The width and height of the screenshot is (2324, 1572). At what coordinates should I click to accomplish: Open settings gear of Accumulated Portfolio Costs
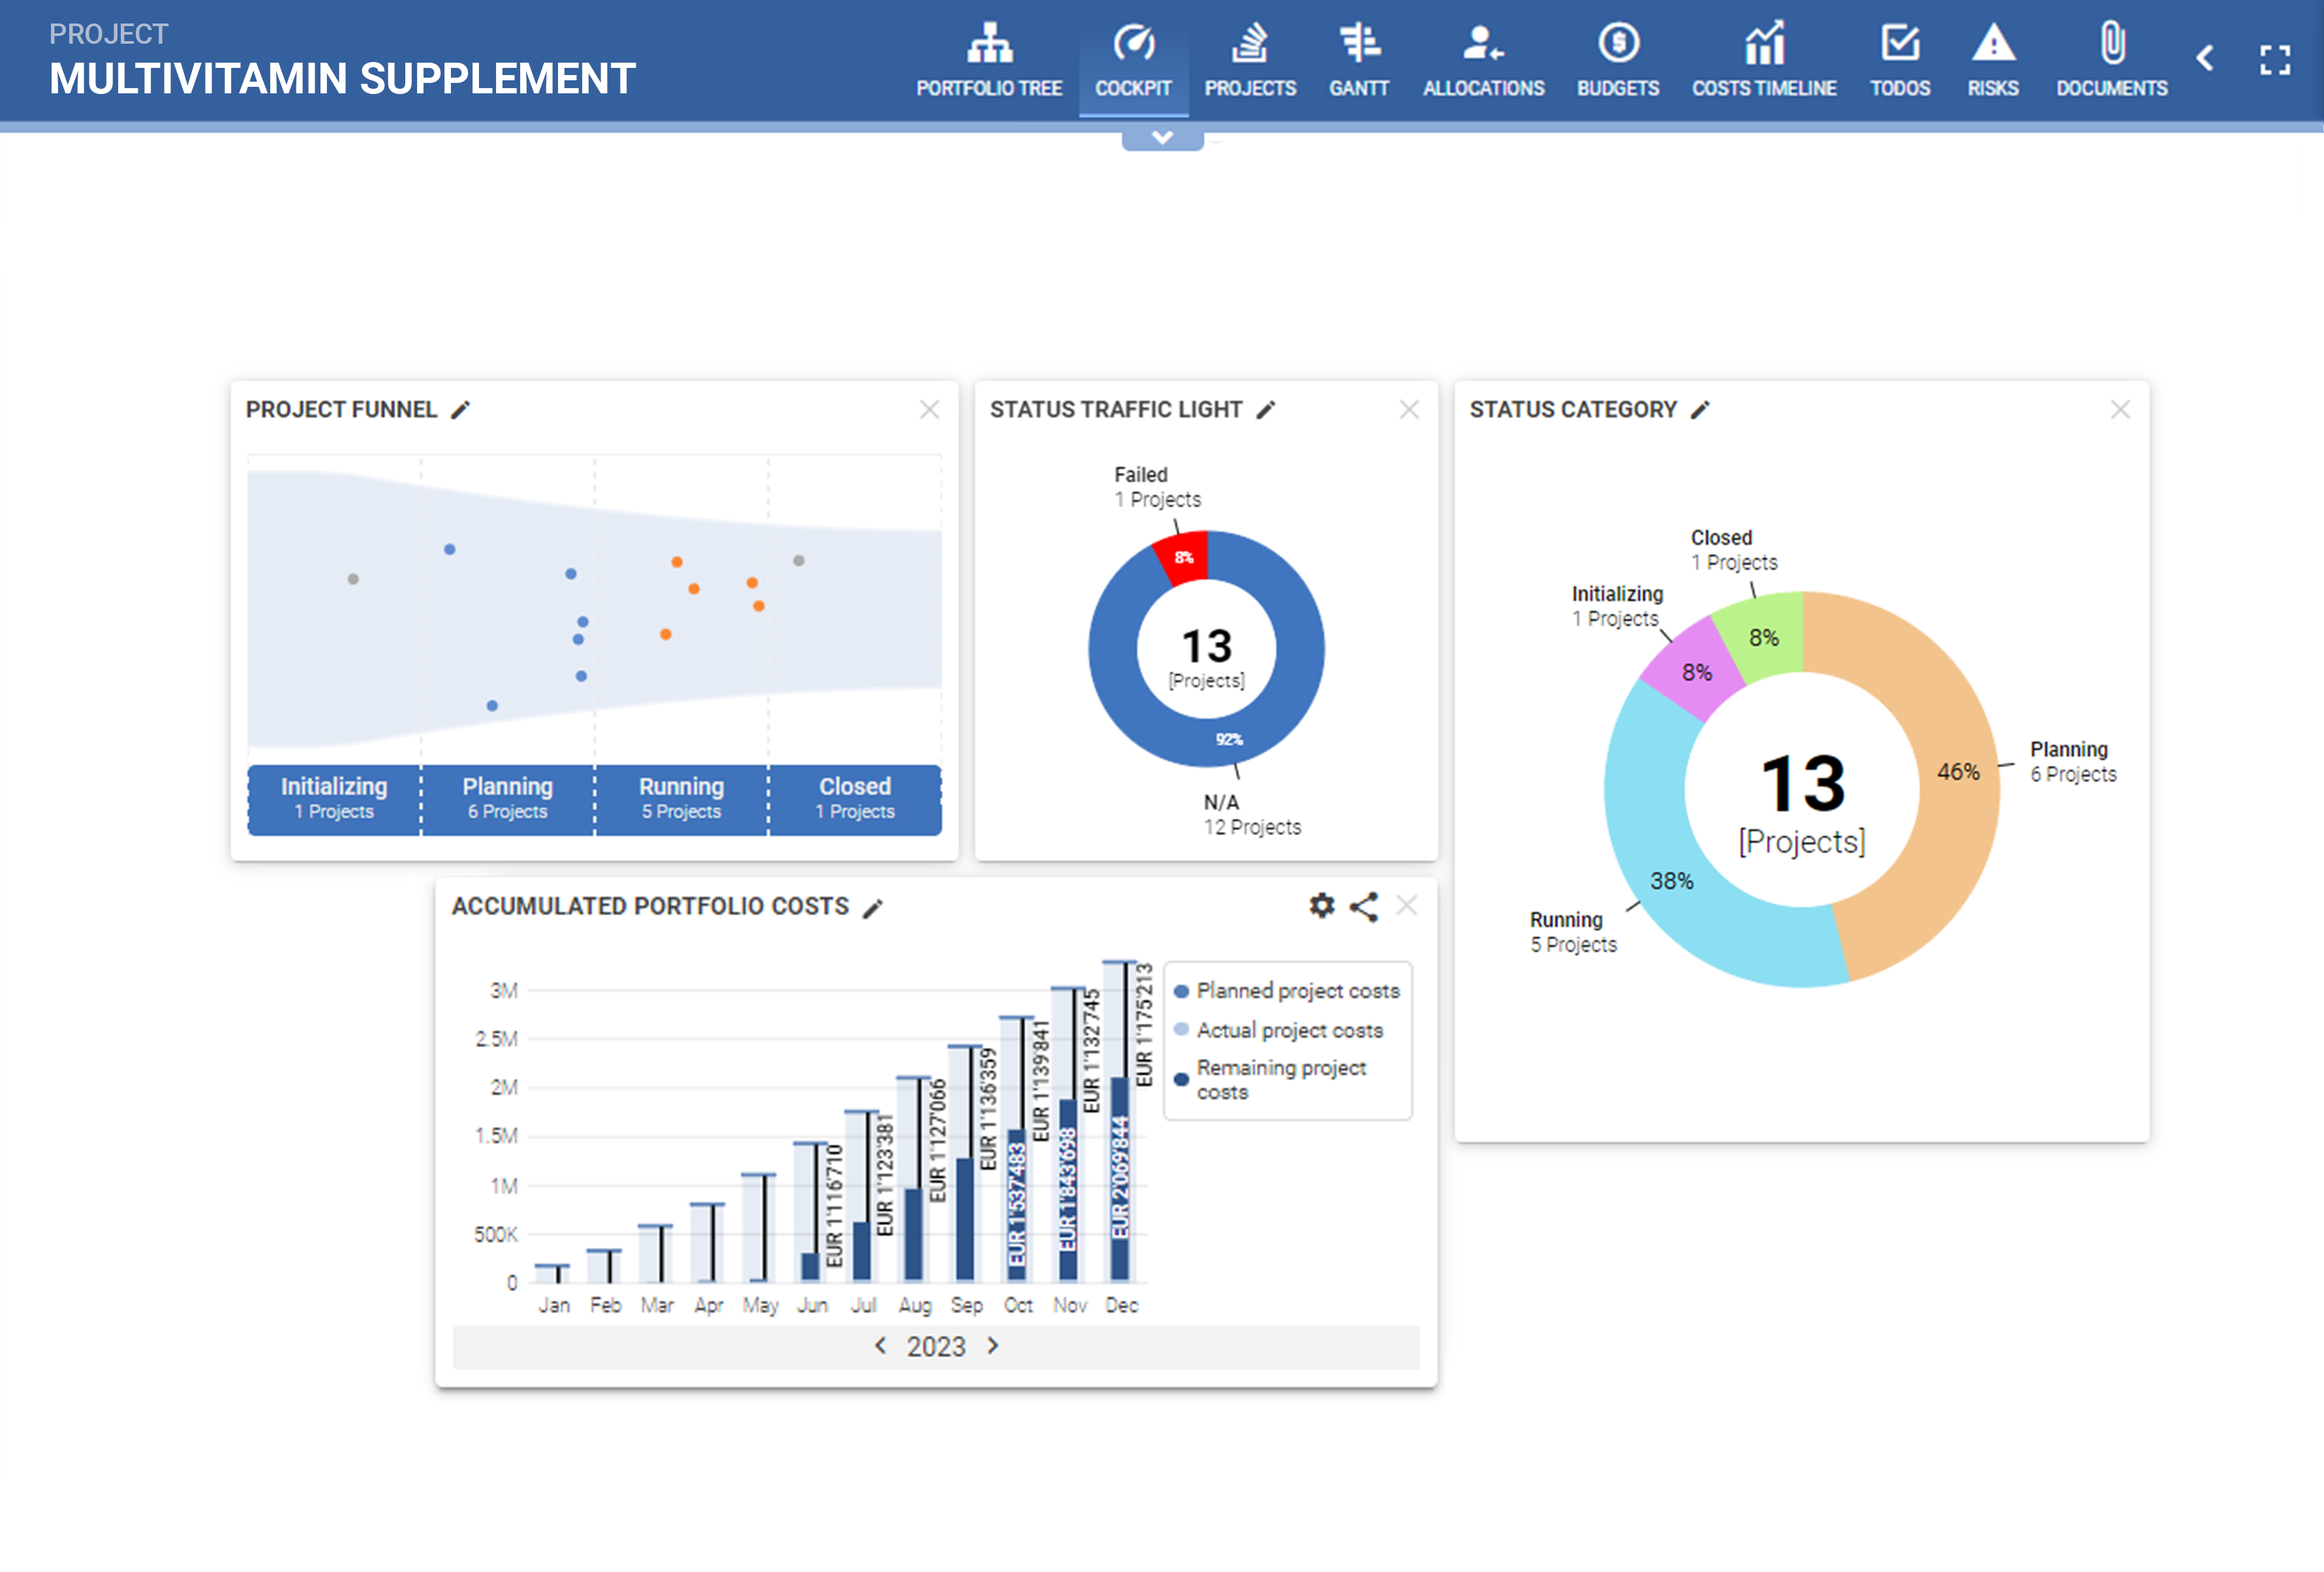point(1322,905)
